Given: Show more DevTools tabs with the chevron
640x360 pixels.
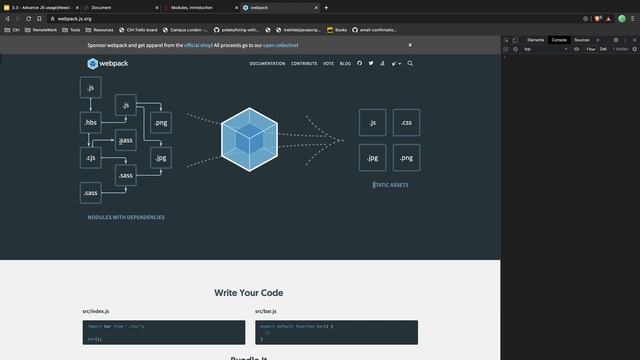Looking at the screenshot, I should 598,40.
